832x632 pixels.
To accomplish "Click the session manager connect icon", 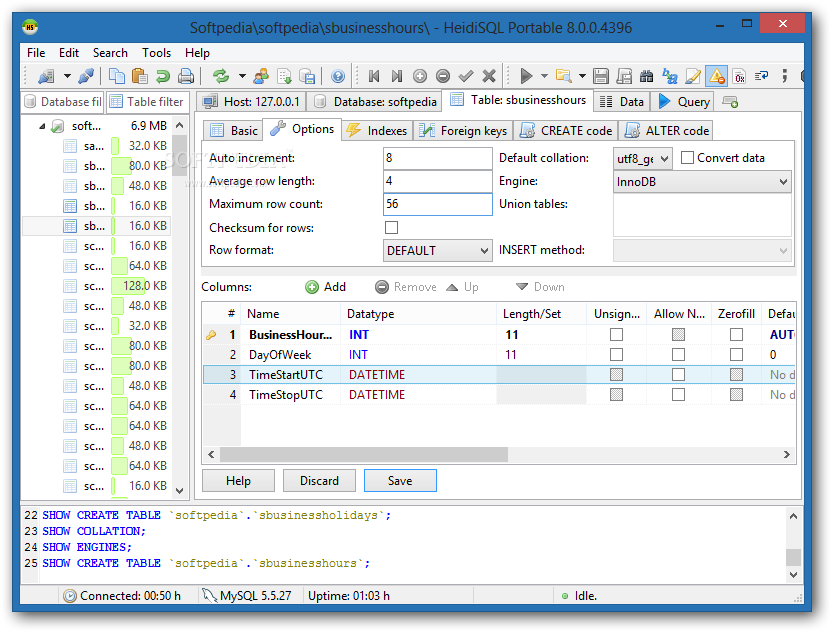I will click(46, 76).
